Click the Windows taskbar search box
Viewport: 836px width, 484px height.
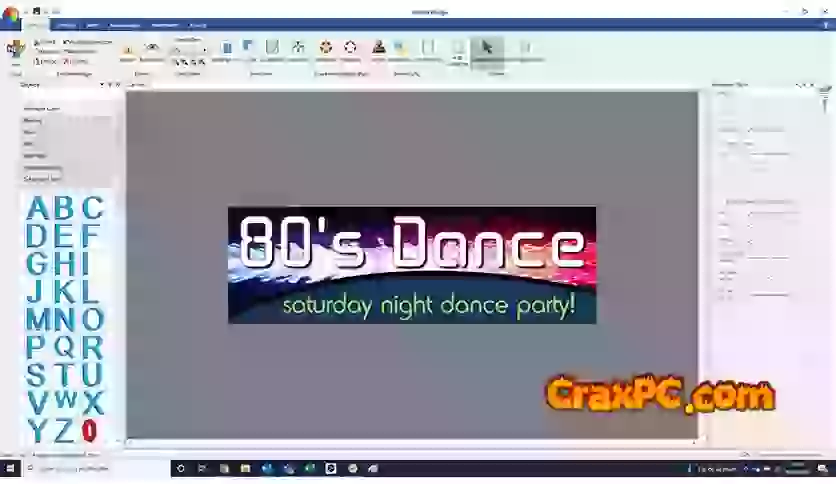tap(96, 469)
